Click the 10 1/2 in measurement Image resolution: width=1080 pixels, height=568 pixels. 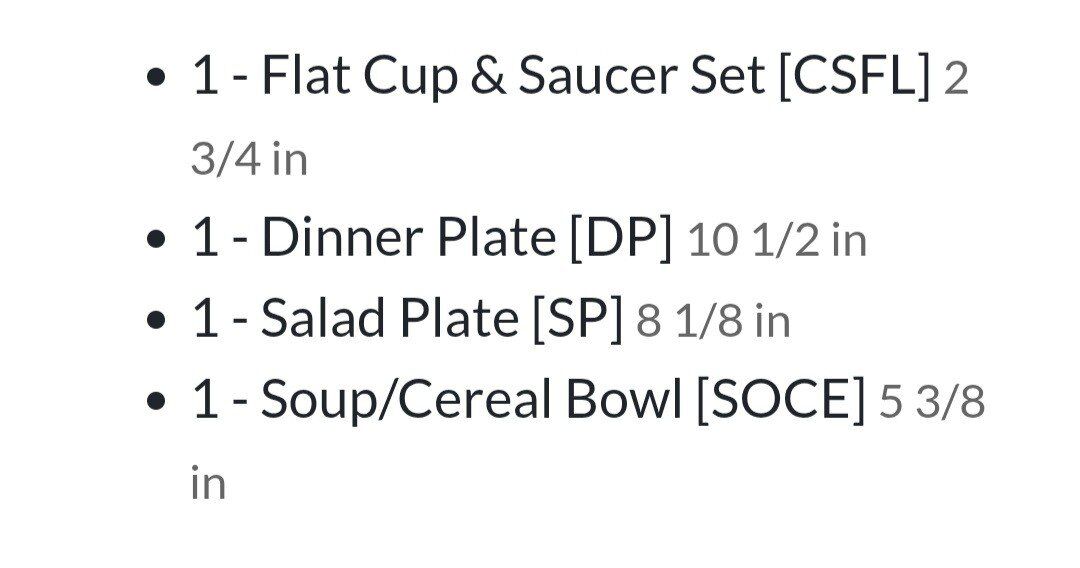[776, 241]
